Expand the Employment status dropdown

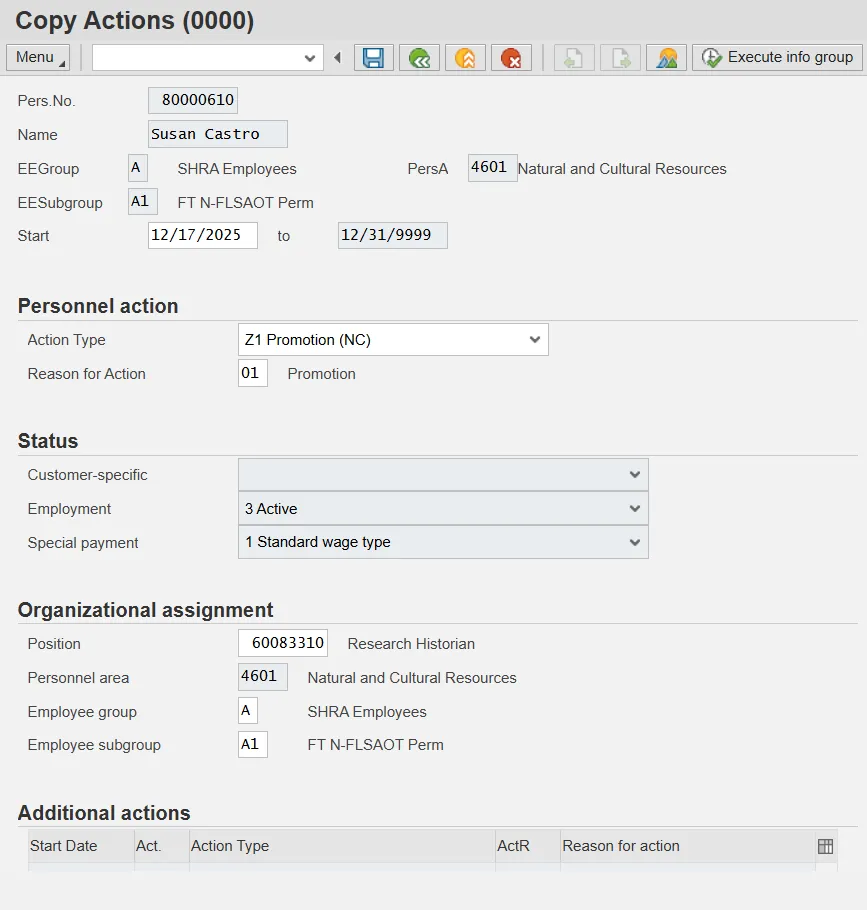click(x=634, y=509)
